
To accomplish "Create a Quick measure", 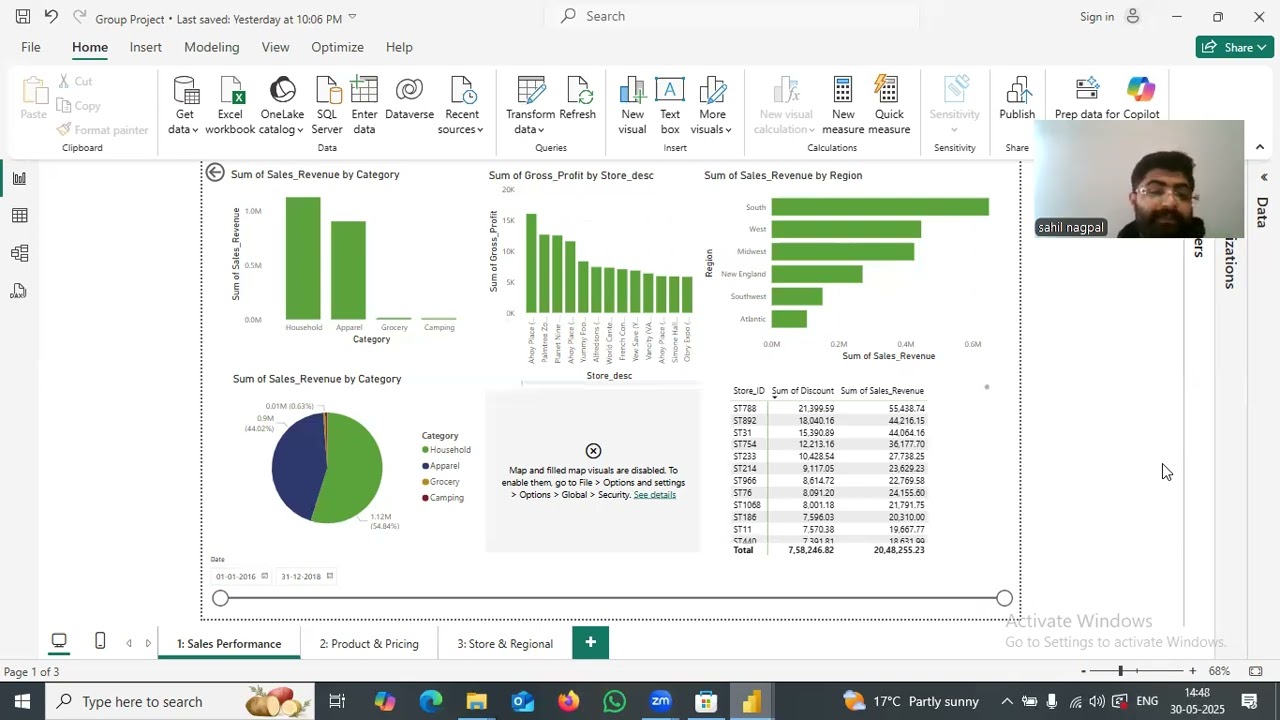I will point(889,105).
